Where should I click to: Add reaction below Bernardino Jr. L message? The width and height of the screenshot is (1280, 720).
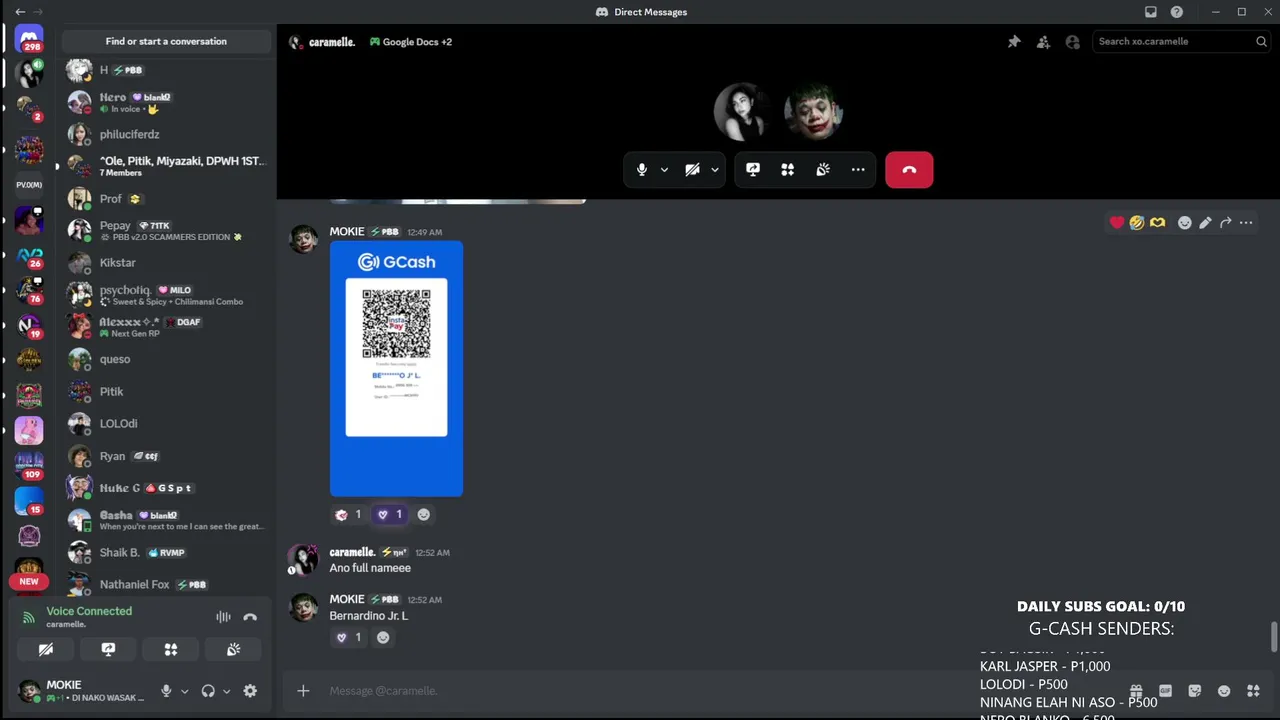click(x=383, y=638)
